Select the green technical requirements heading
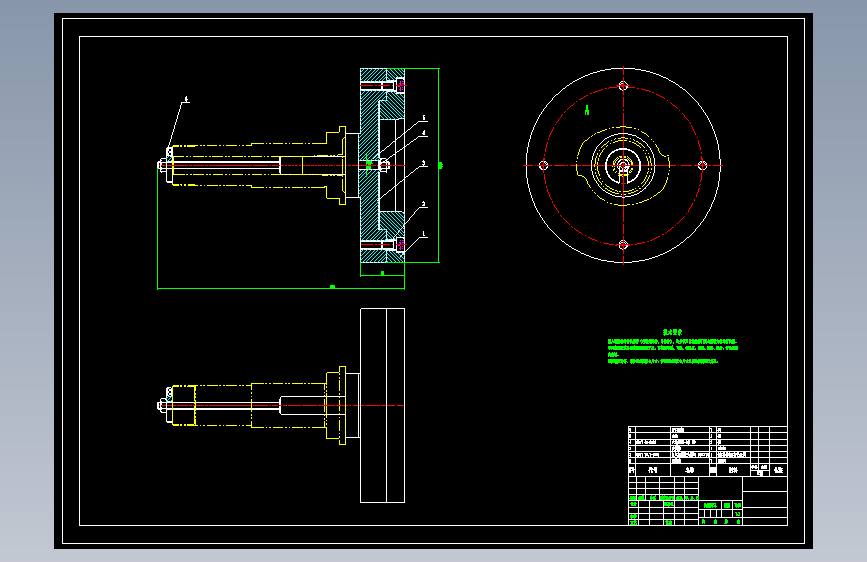Image resolution: width=867 pixels, height=562 pixels. click(672, 332)
